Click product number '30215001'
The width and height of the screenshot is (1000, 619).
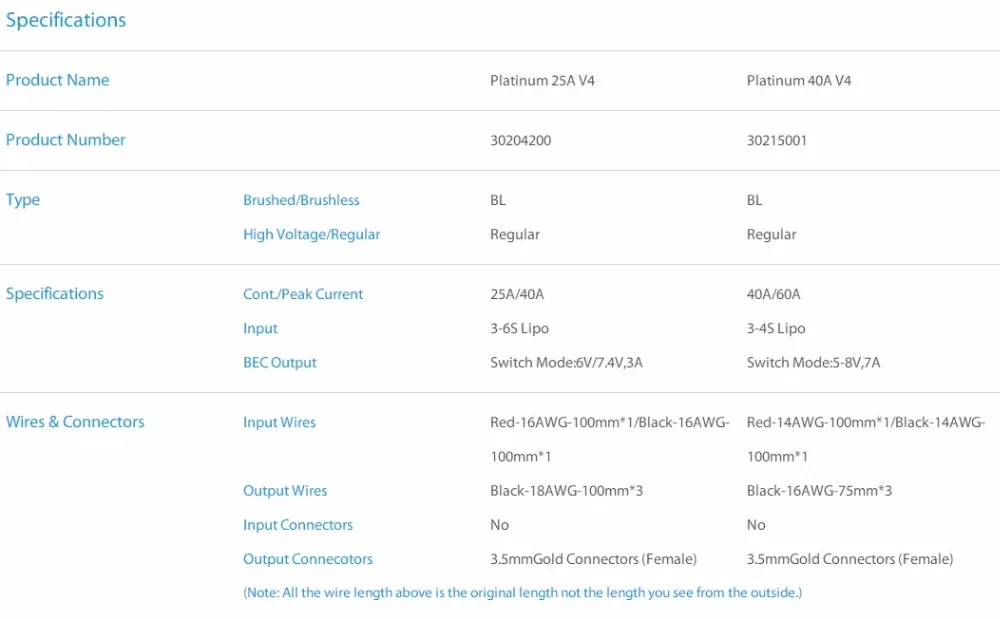click(x=777, y=141)
